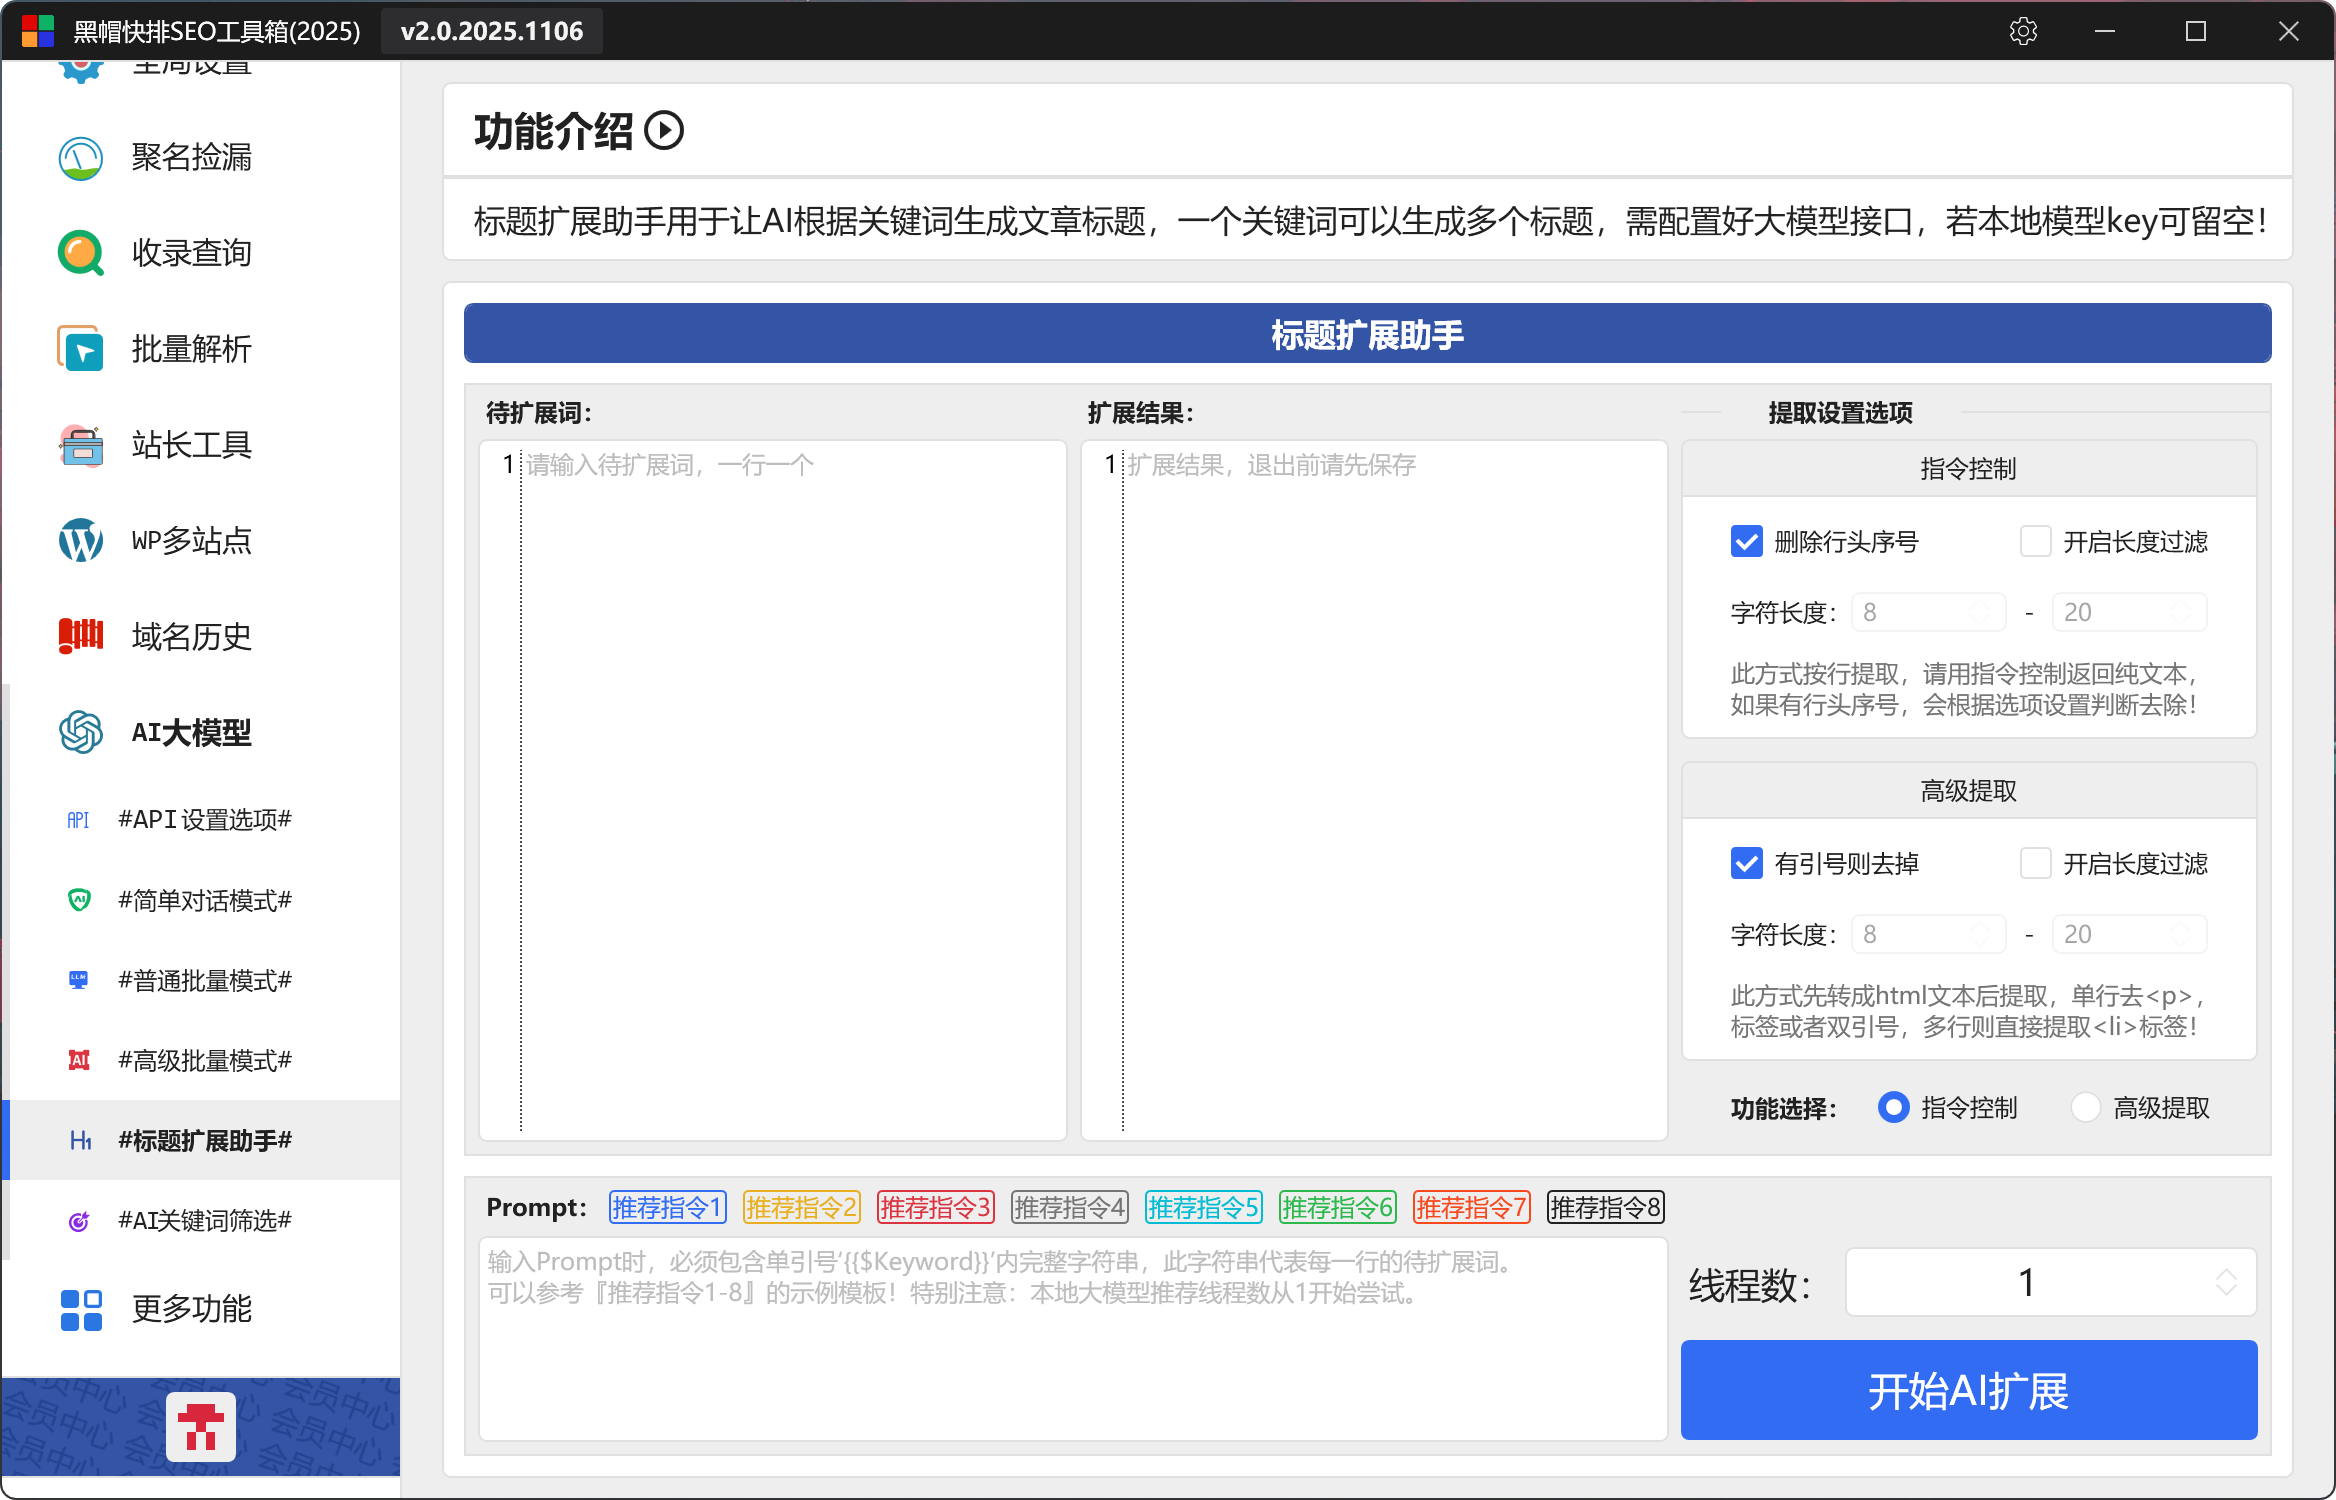Image resolution: width=2336 pixels, height=1500 pixels.
Task: Insert 推荐指令3 prompt template
Action: 935,1208
